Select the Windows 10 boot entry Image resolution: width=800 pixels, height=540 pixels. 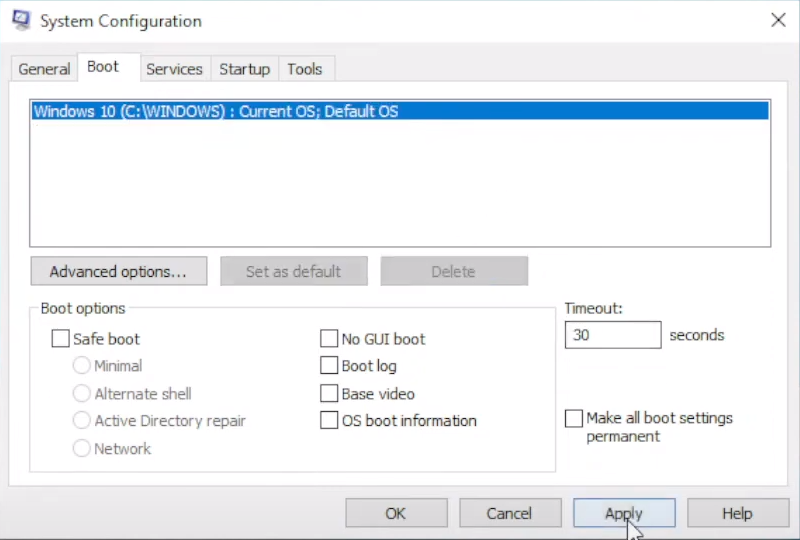[216, 112]
